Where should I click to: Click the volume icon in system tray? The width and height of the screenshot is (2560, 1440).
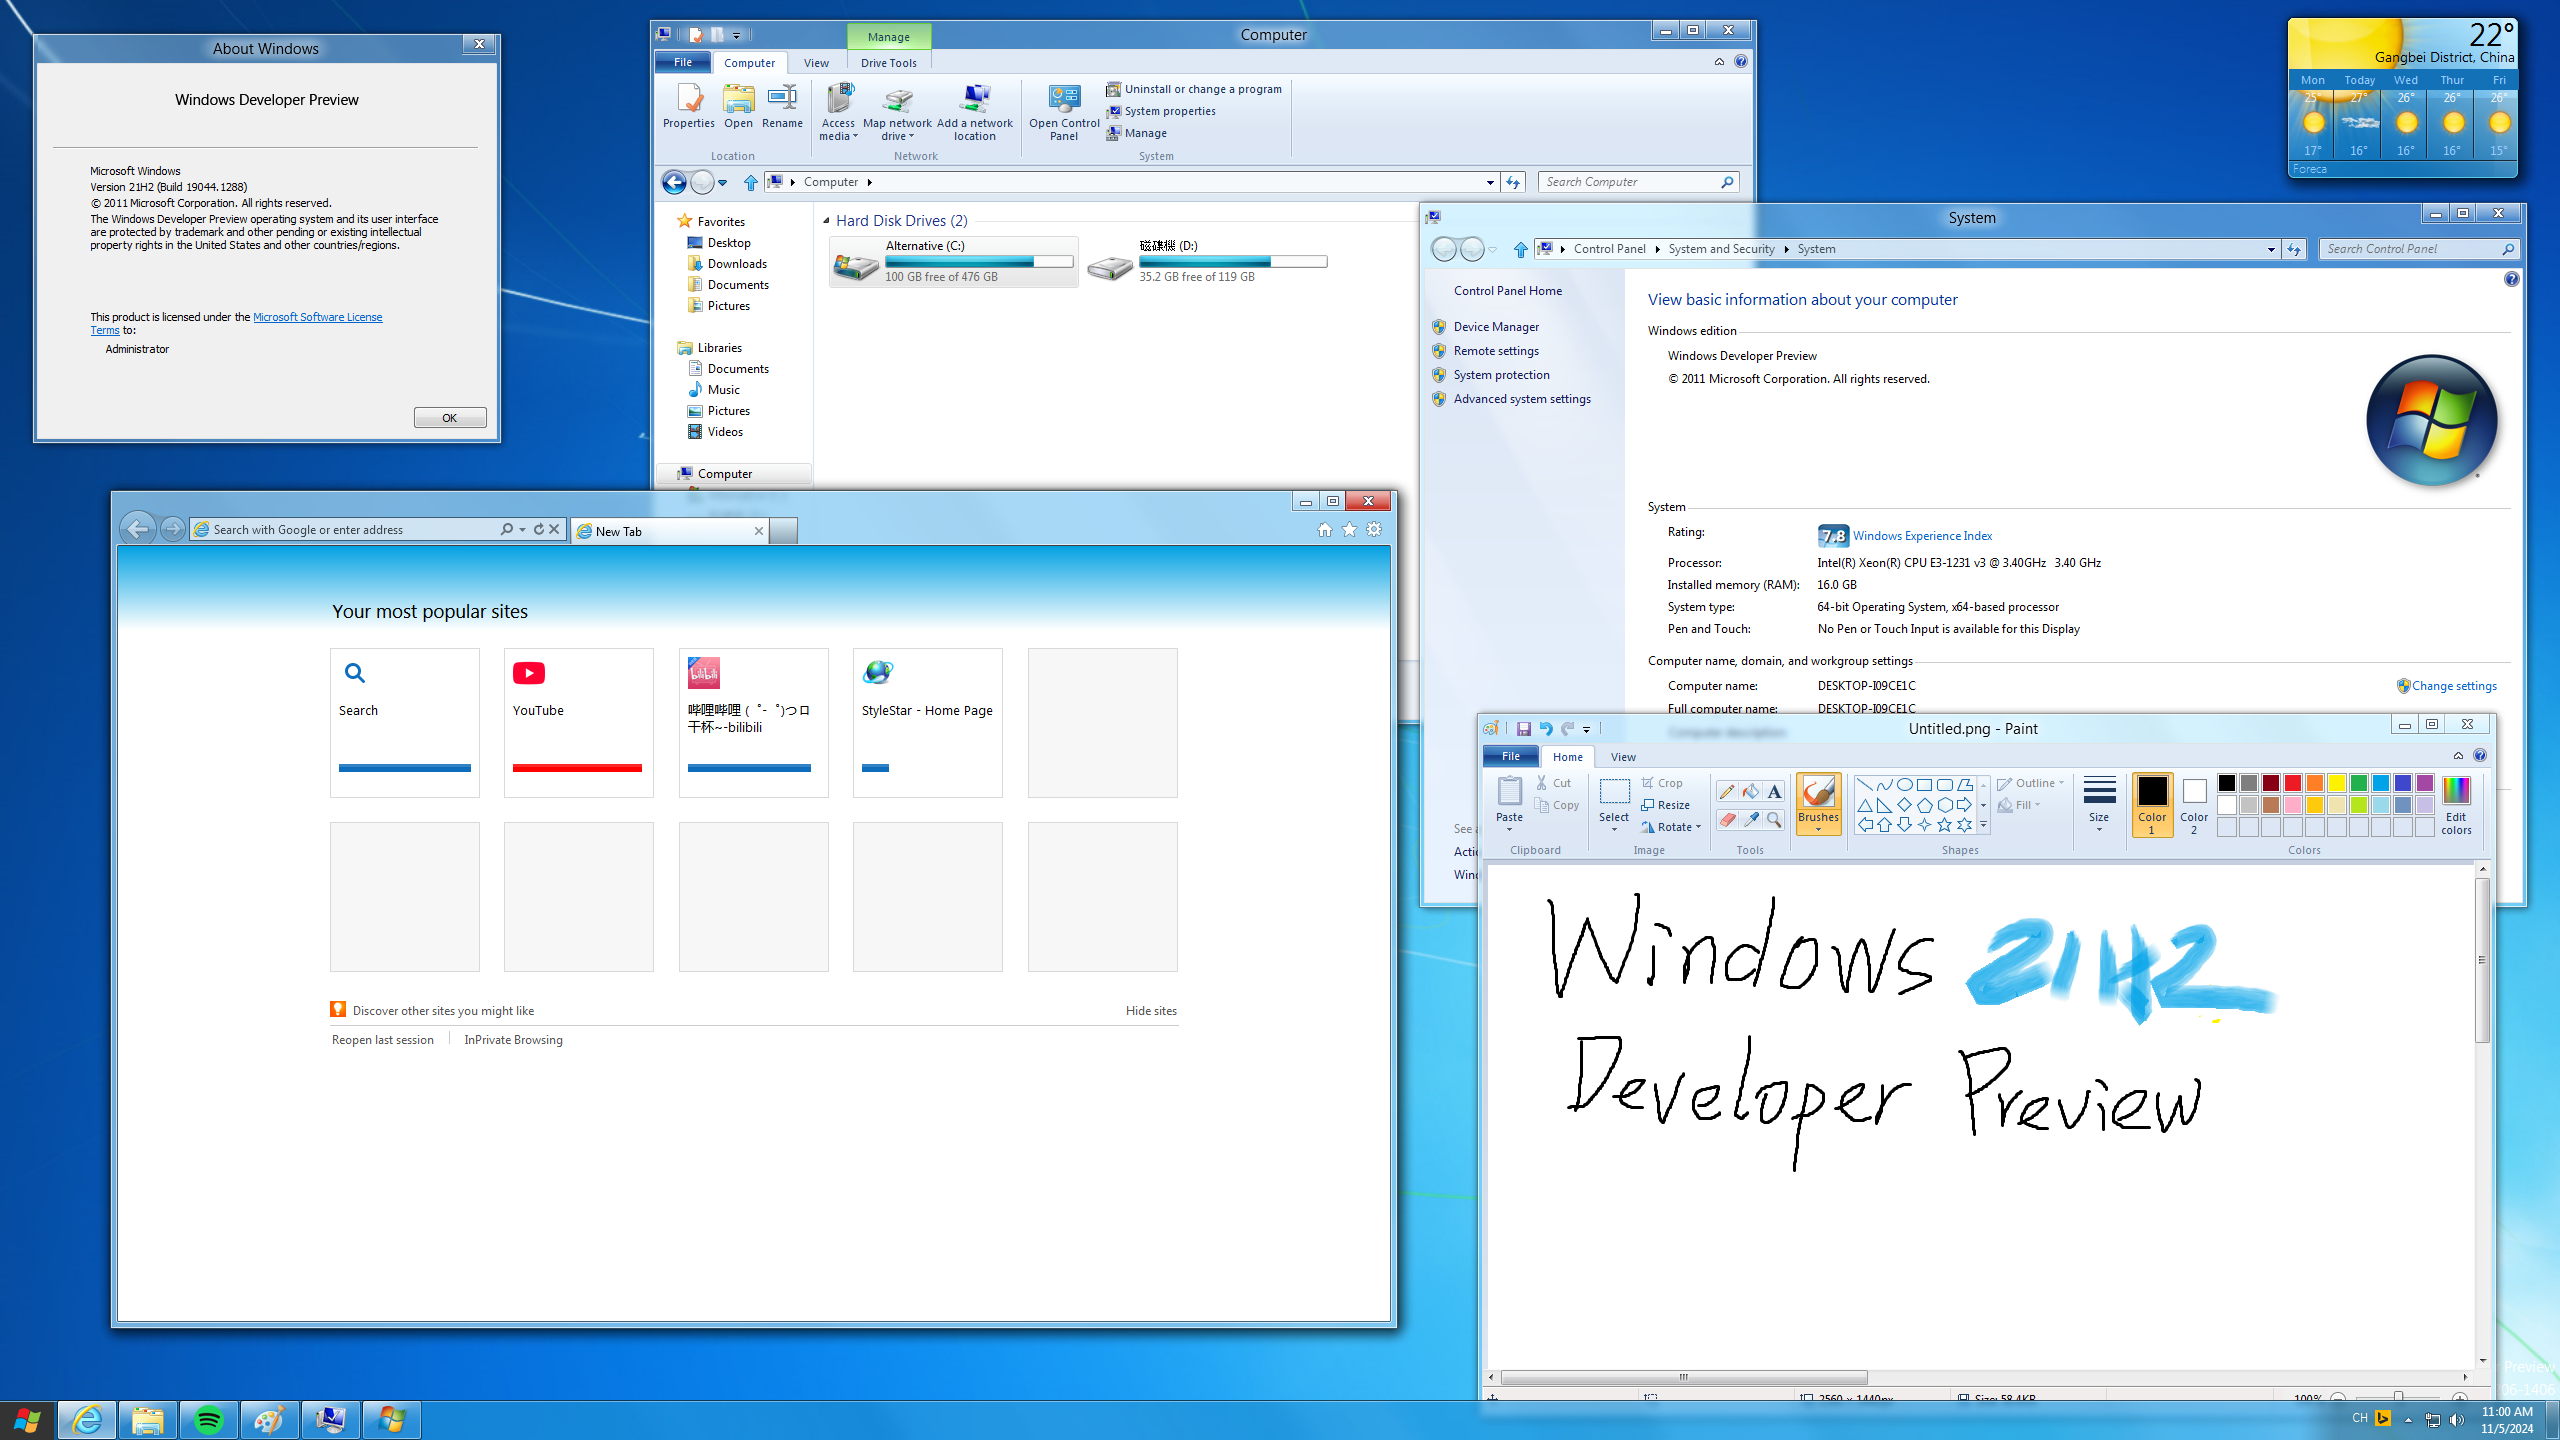point(2457,1420)
